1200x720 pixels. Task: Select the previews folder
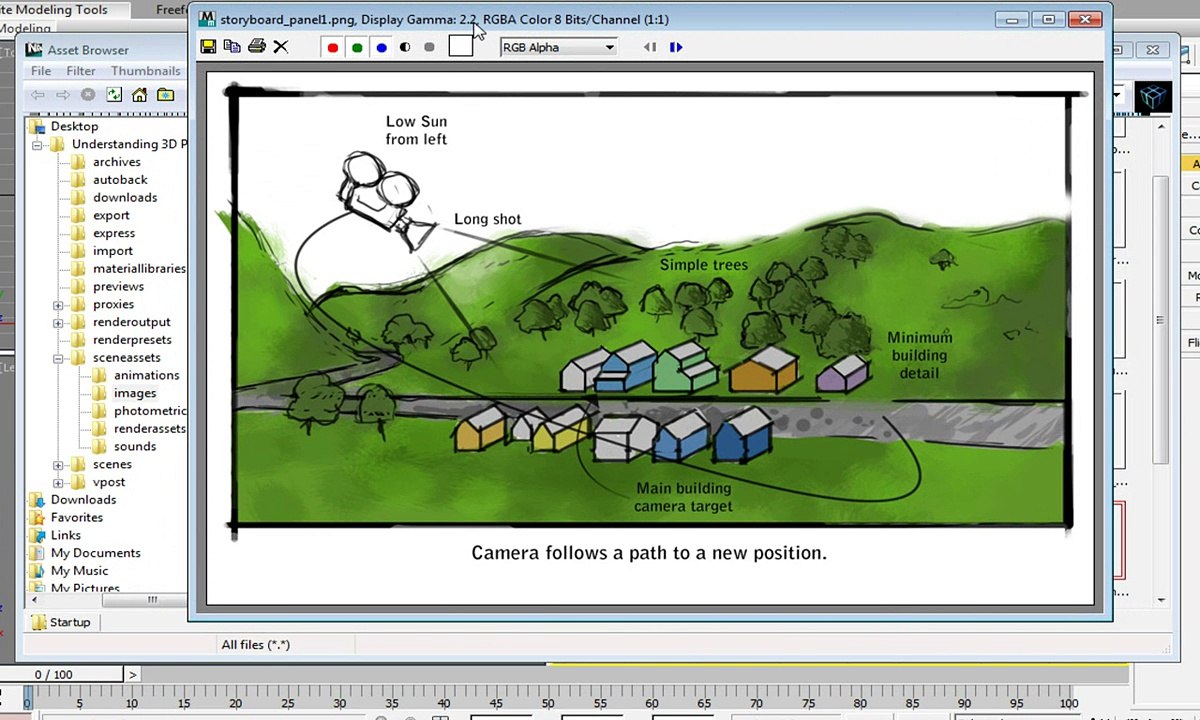(118, 287)
